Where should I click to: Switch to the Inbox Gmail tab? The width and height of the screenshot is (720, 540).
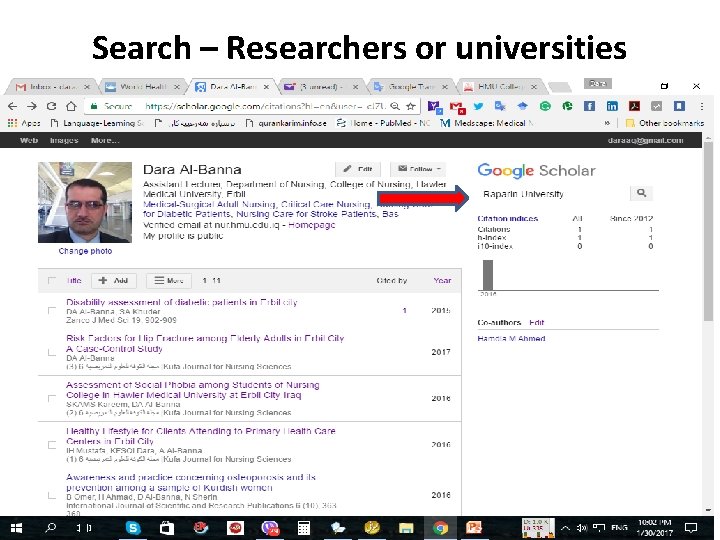(x=51, y=86)
